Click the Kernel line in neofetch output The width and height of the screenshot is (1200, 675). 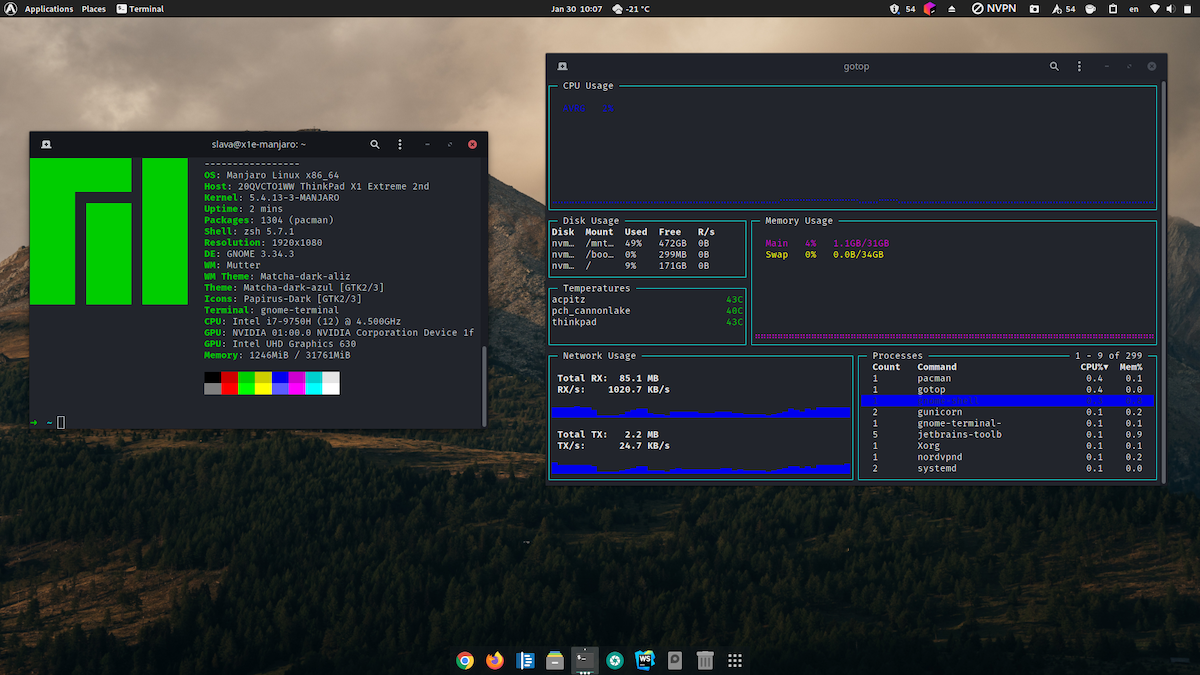(x=271, y=198)
